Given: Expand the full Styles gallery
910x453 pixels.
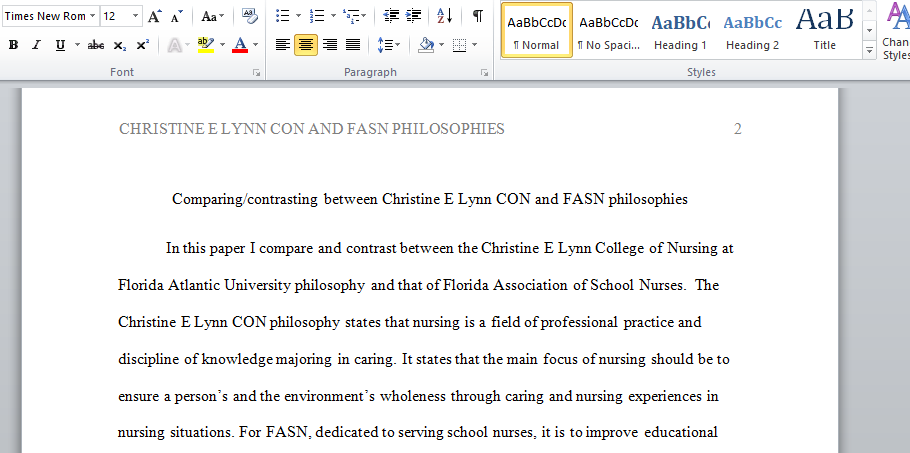Looking at the screenshot, I should 869,50.
